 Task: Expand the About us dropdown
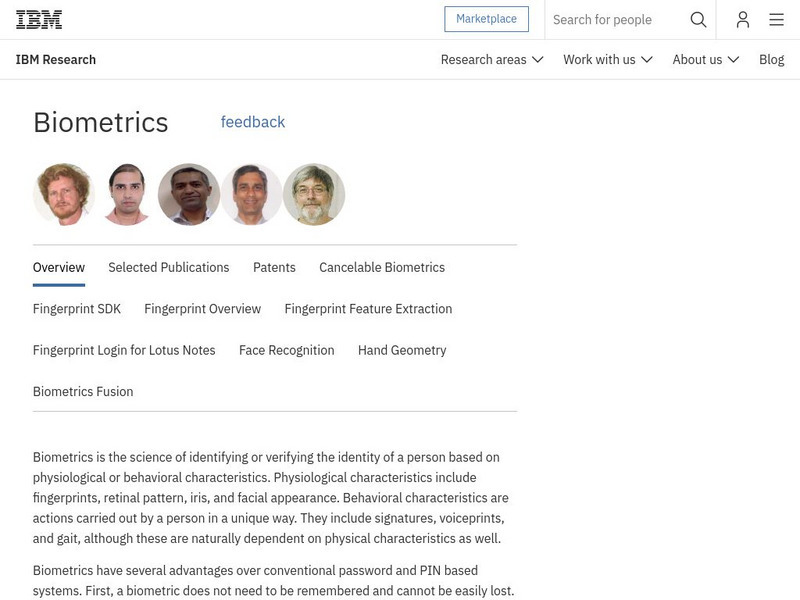(x=705, y=60)
